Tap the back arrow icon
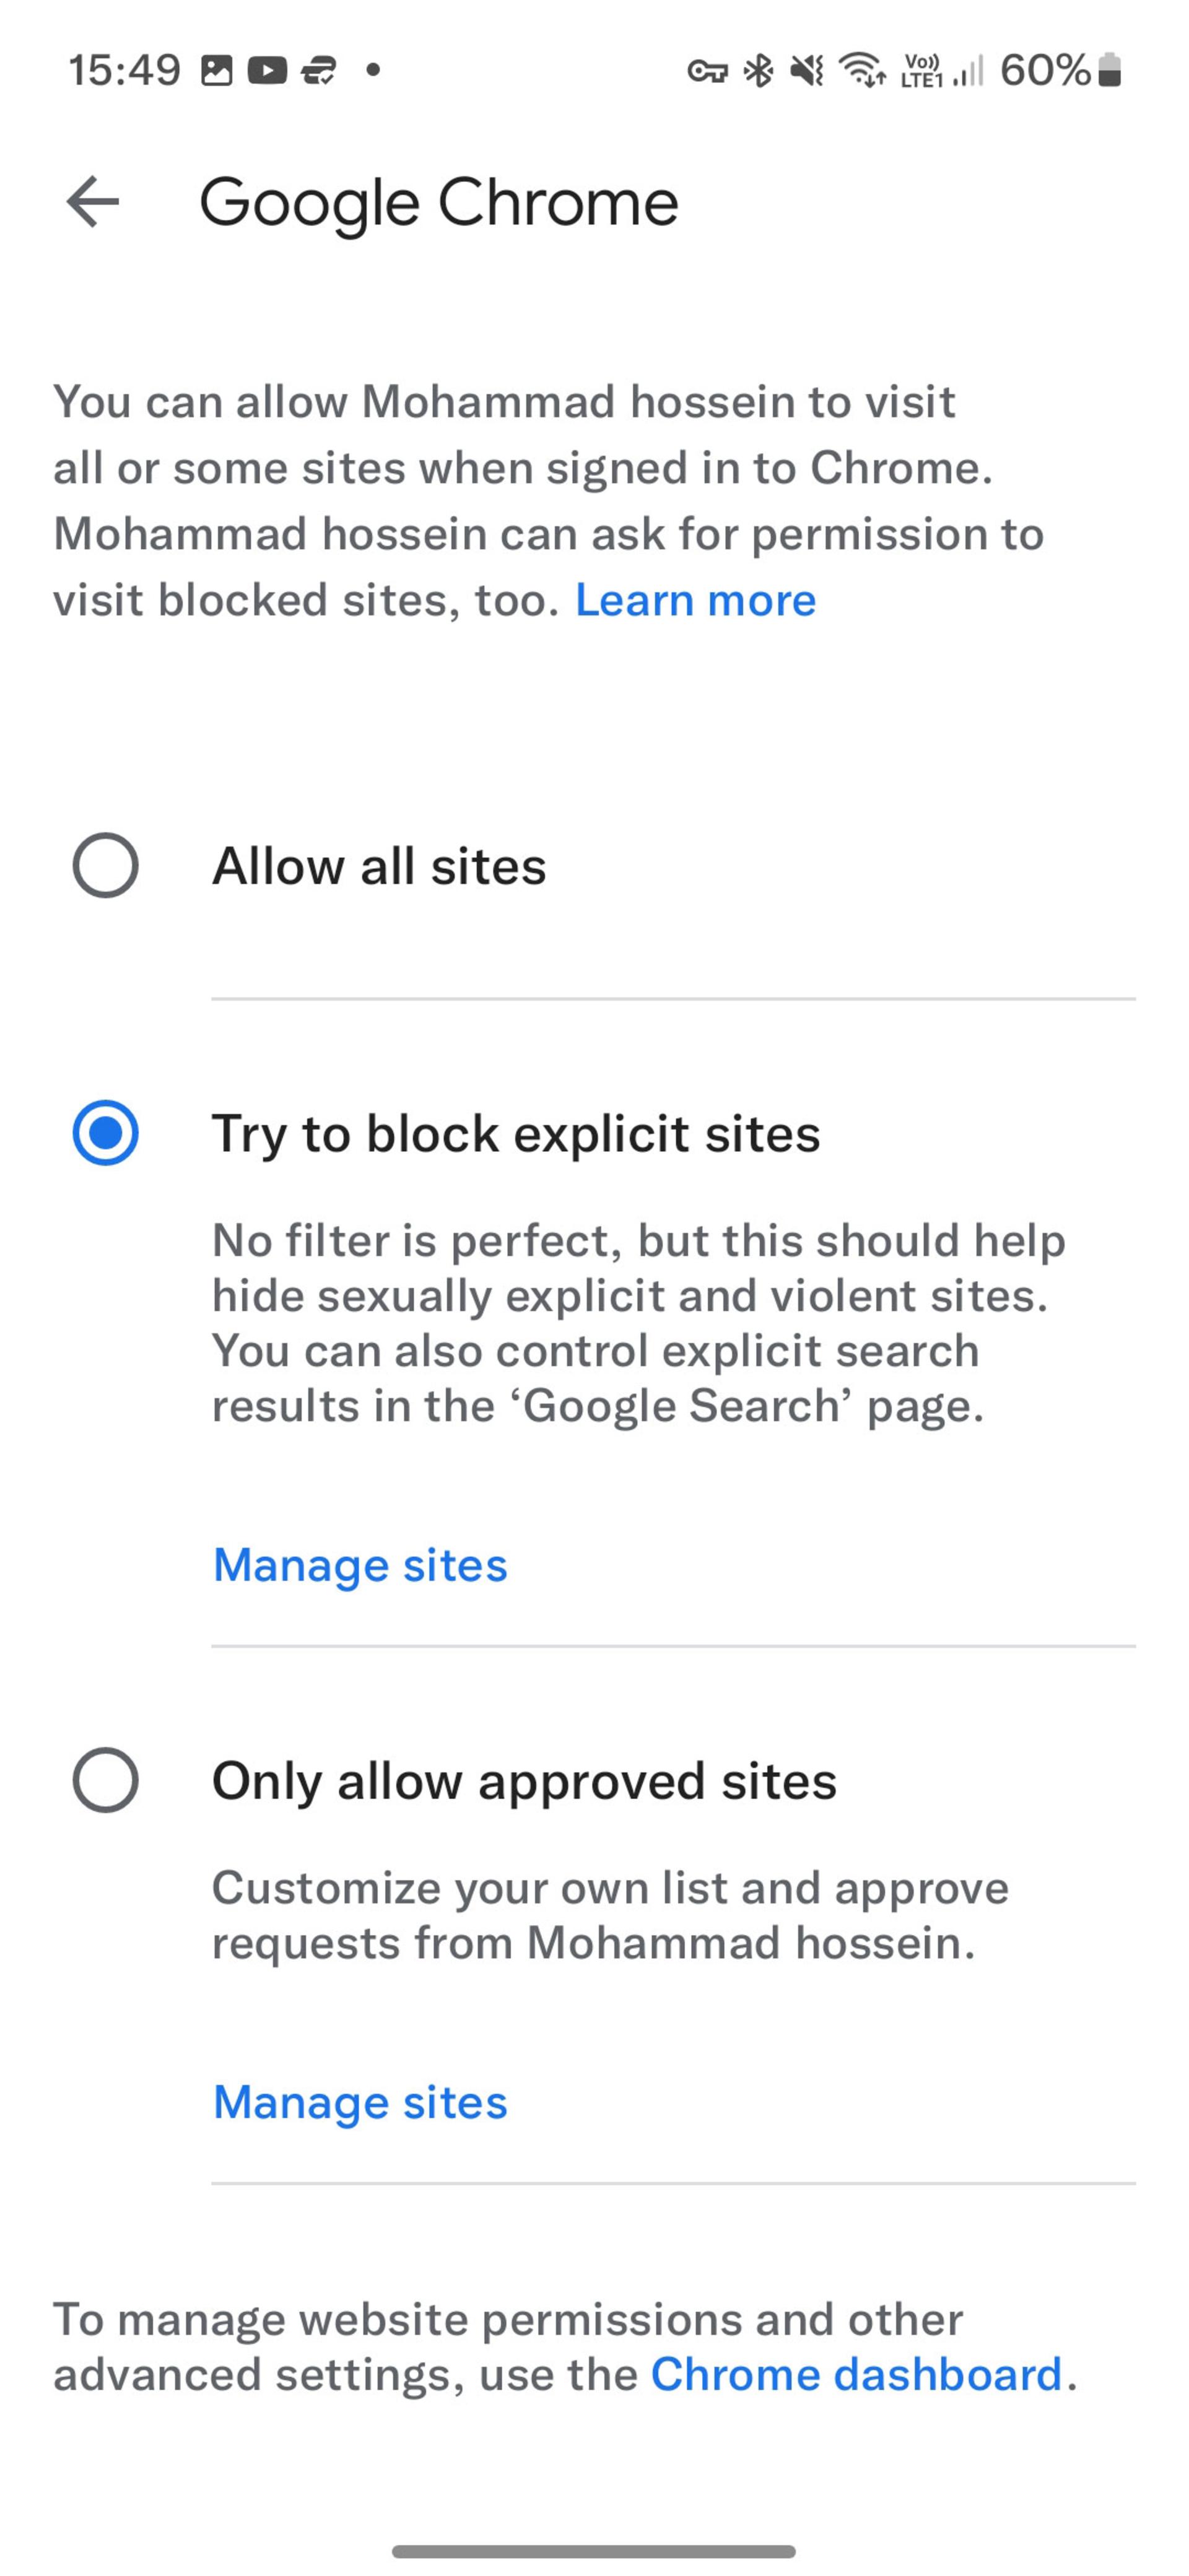This screenshot has width=1189, height=2576. [x=93, y=202]
